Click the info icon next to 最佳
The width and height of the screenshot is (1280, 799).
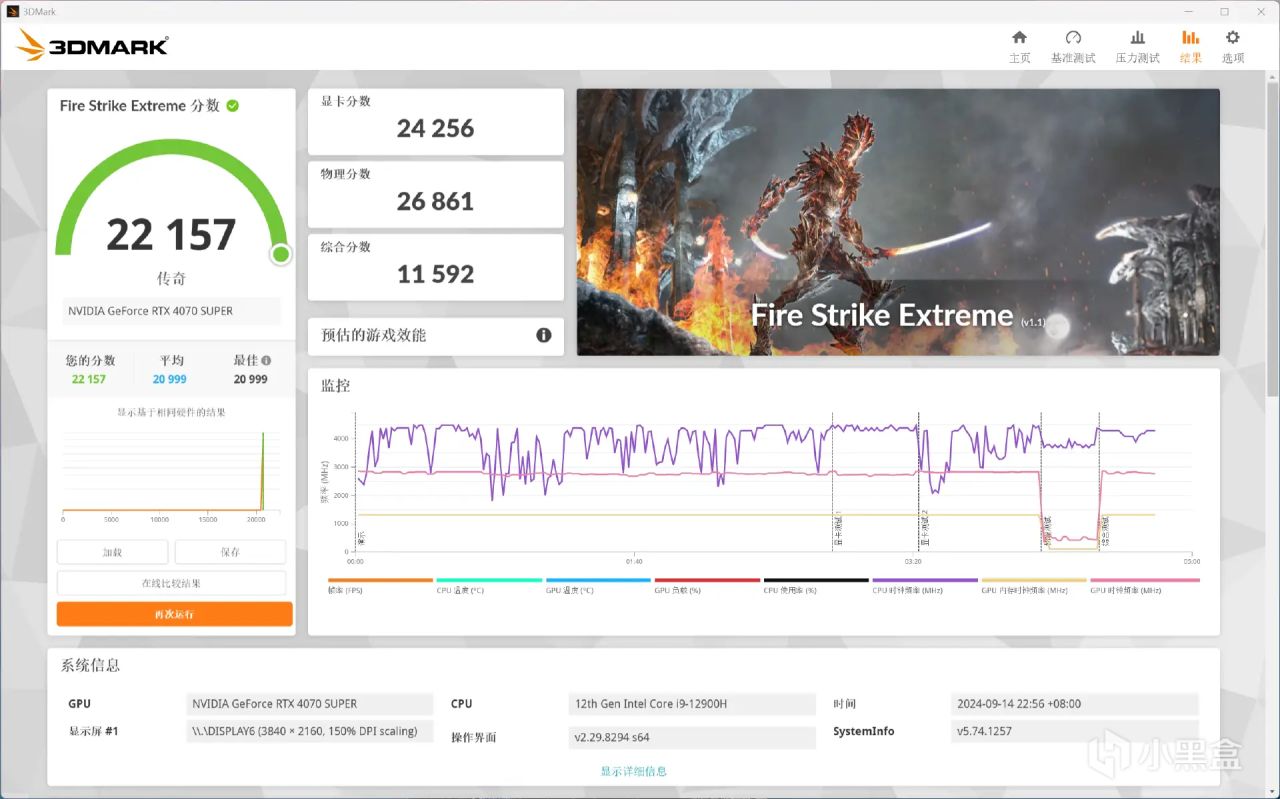(266, 360)
